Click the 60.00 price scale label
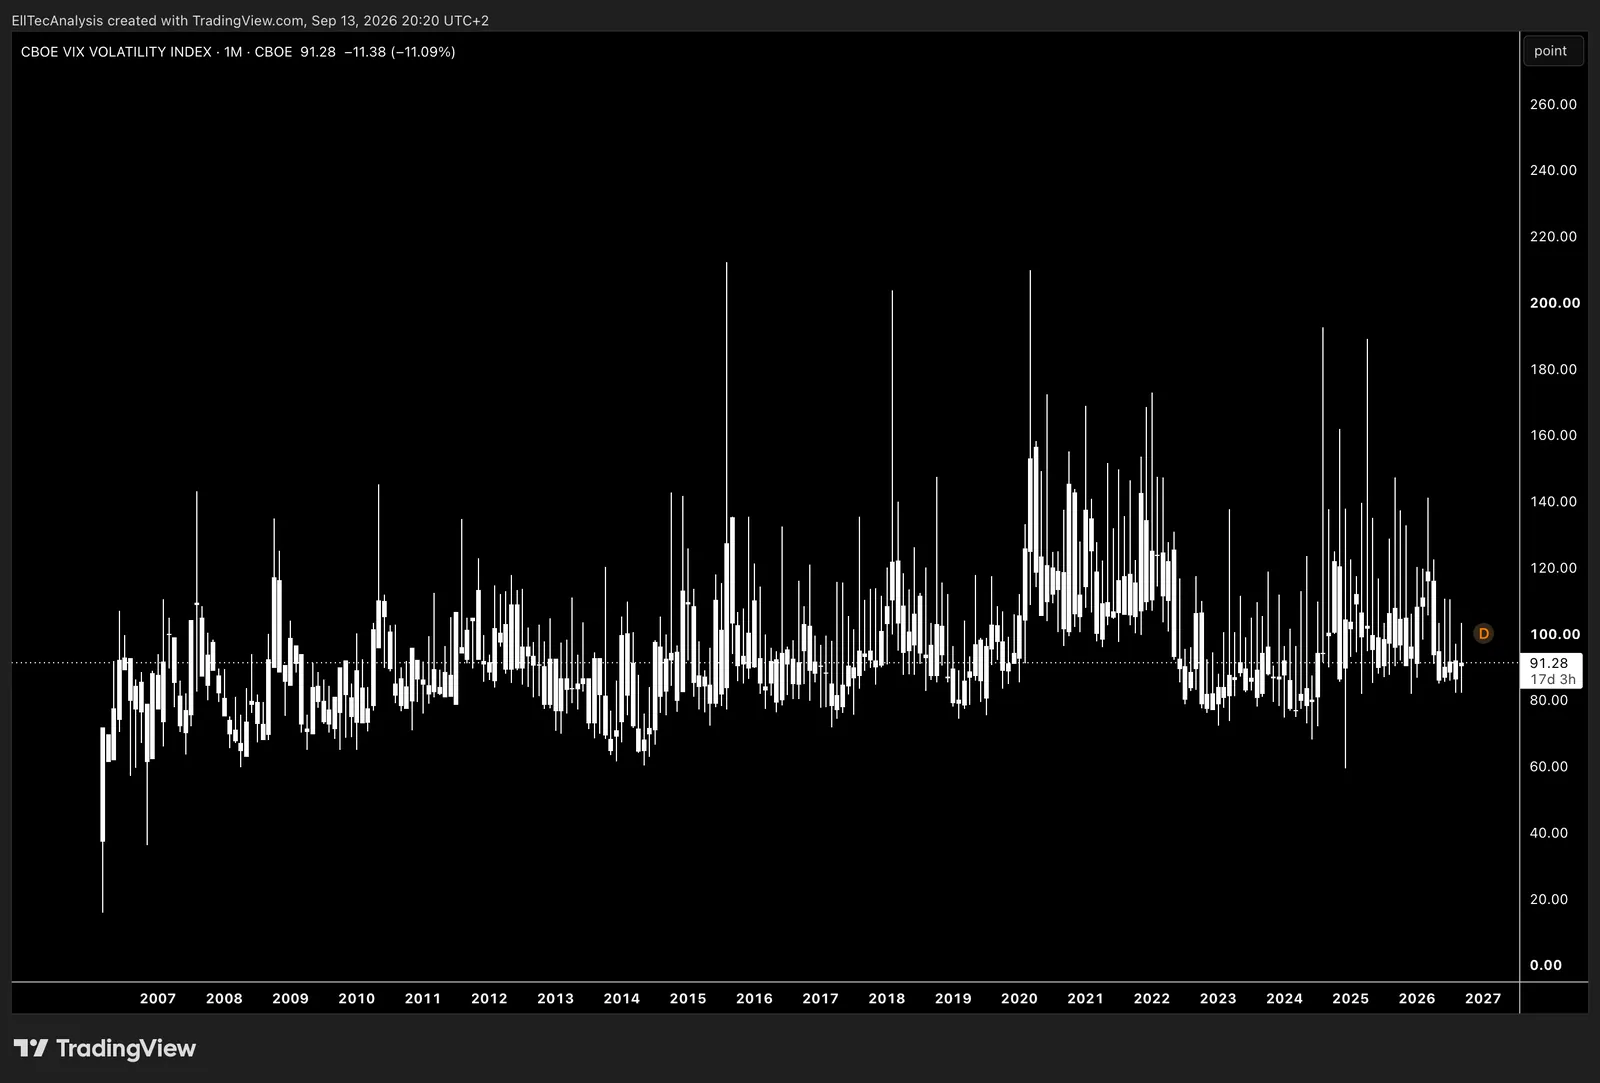The height and width of the screenshot is (1083, 1600). coord(1549,766)
